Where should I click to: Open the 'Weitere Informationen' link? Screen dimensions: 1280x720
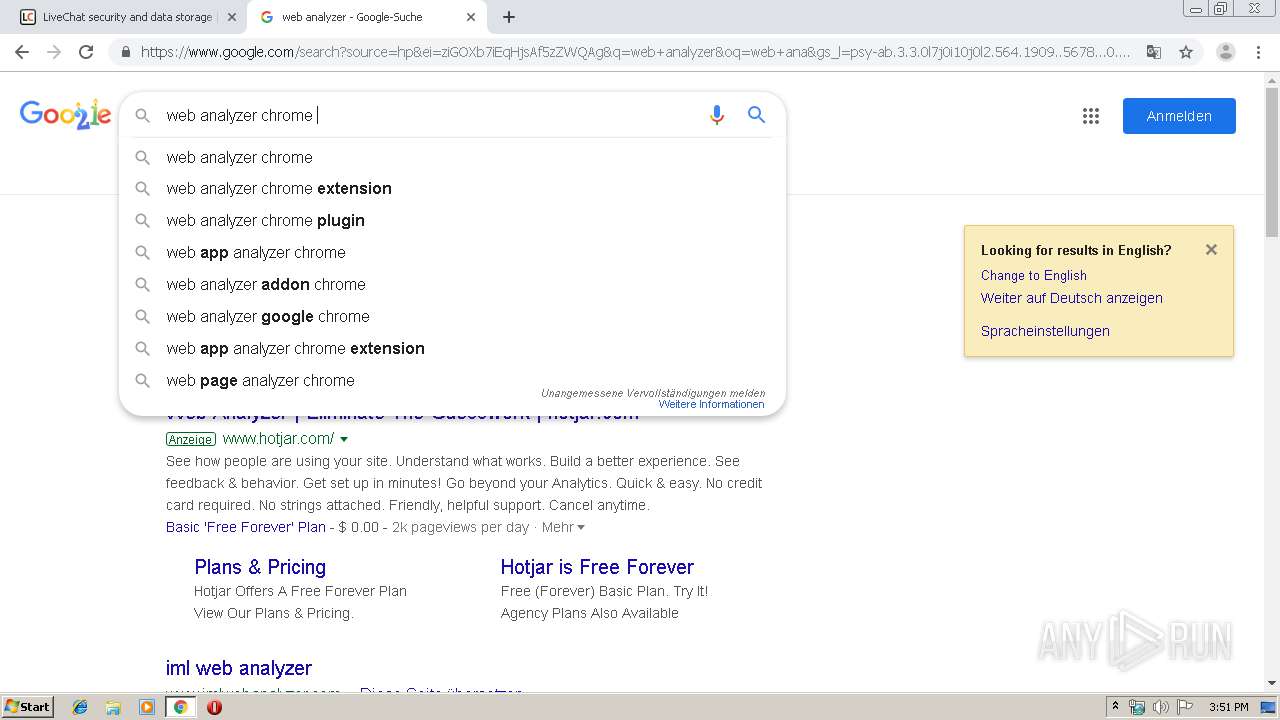(711, 404)
